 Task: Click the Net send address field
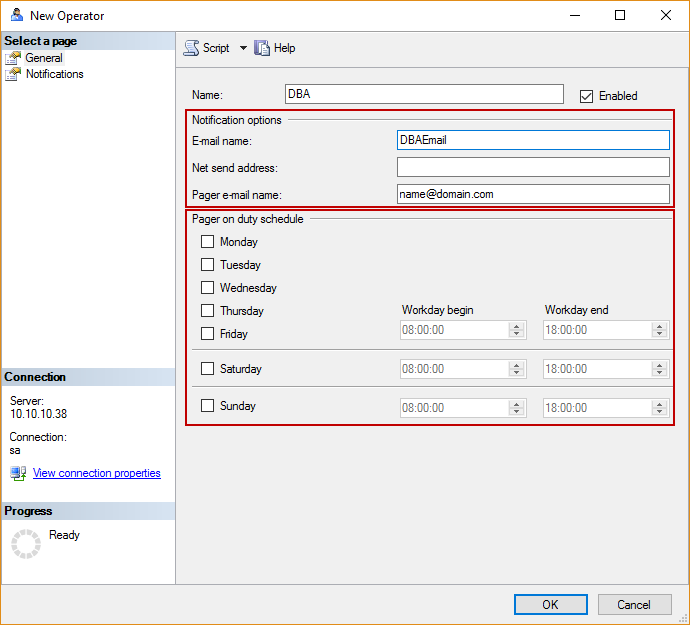coord(533,167)
